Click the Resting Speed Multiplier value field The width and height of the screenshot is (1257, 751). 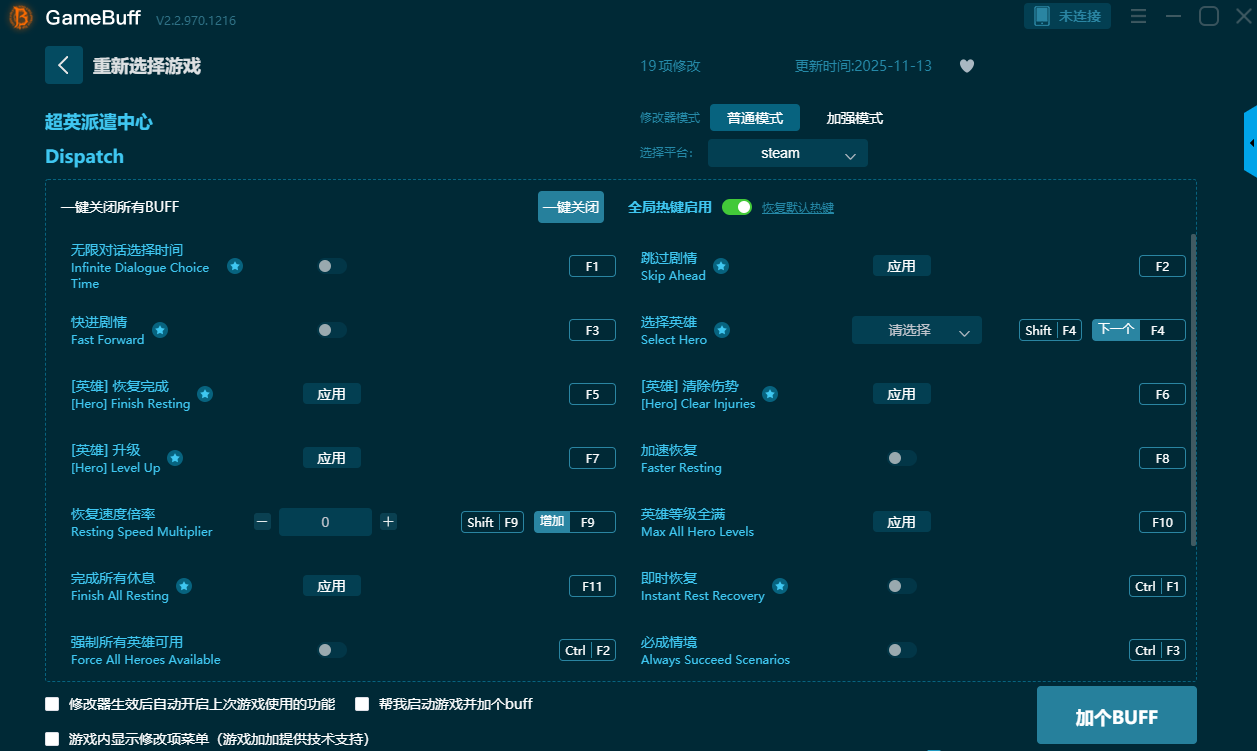(325, 522)
